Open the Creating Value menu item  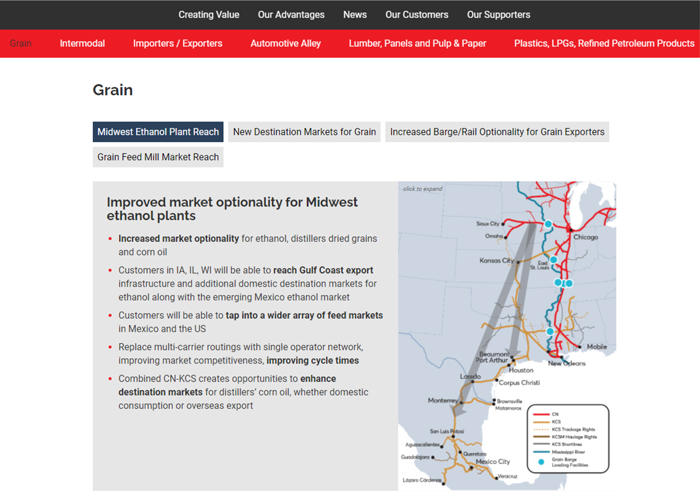point(208,15)
